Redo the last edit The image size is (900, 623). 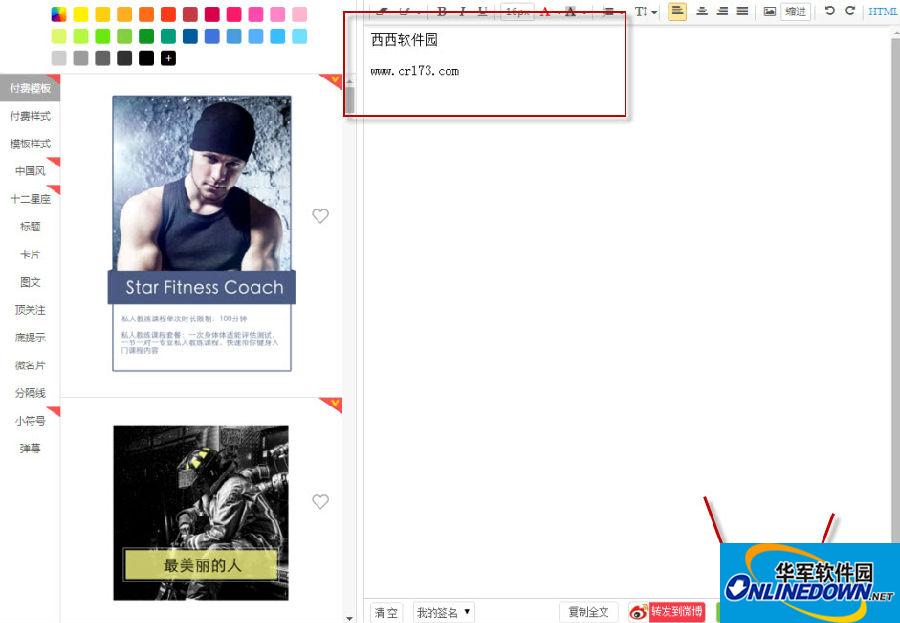point(850,10)
